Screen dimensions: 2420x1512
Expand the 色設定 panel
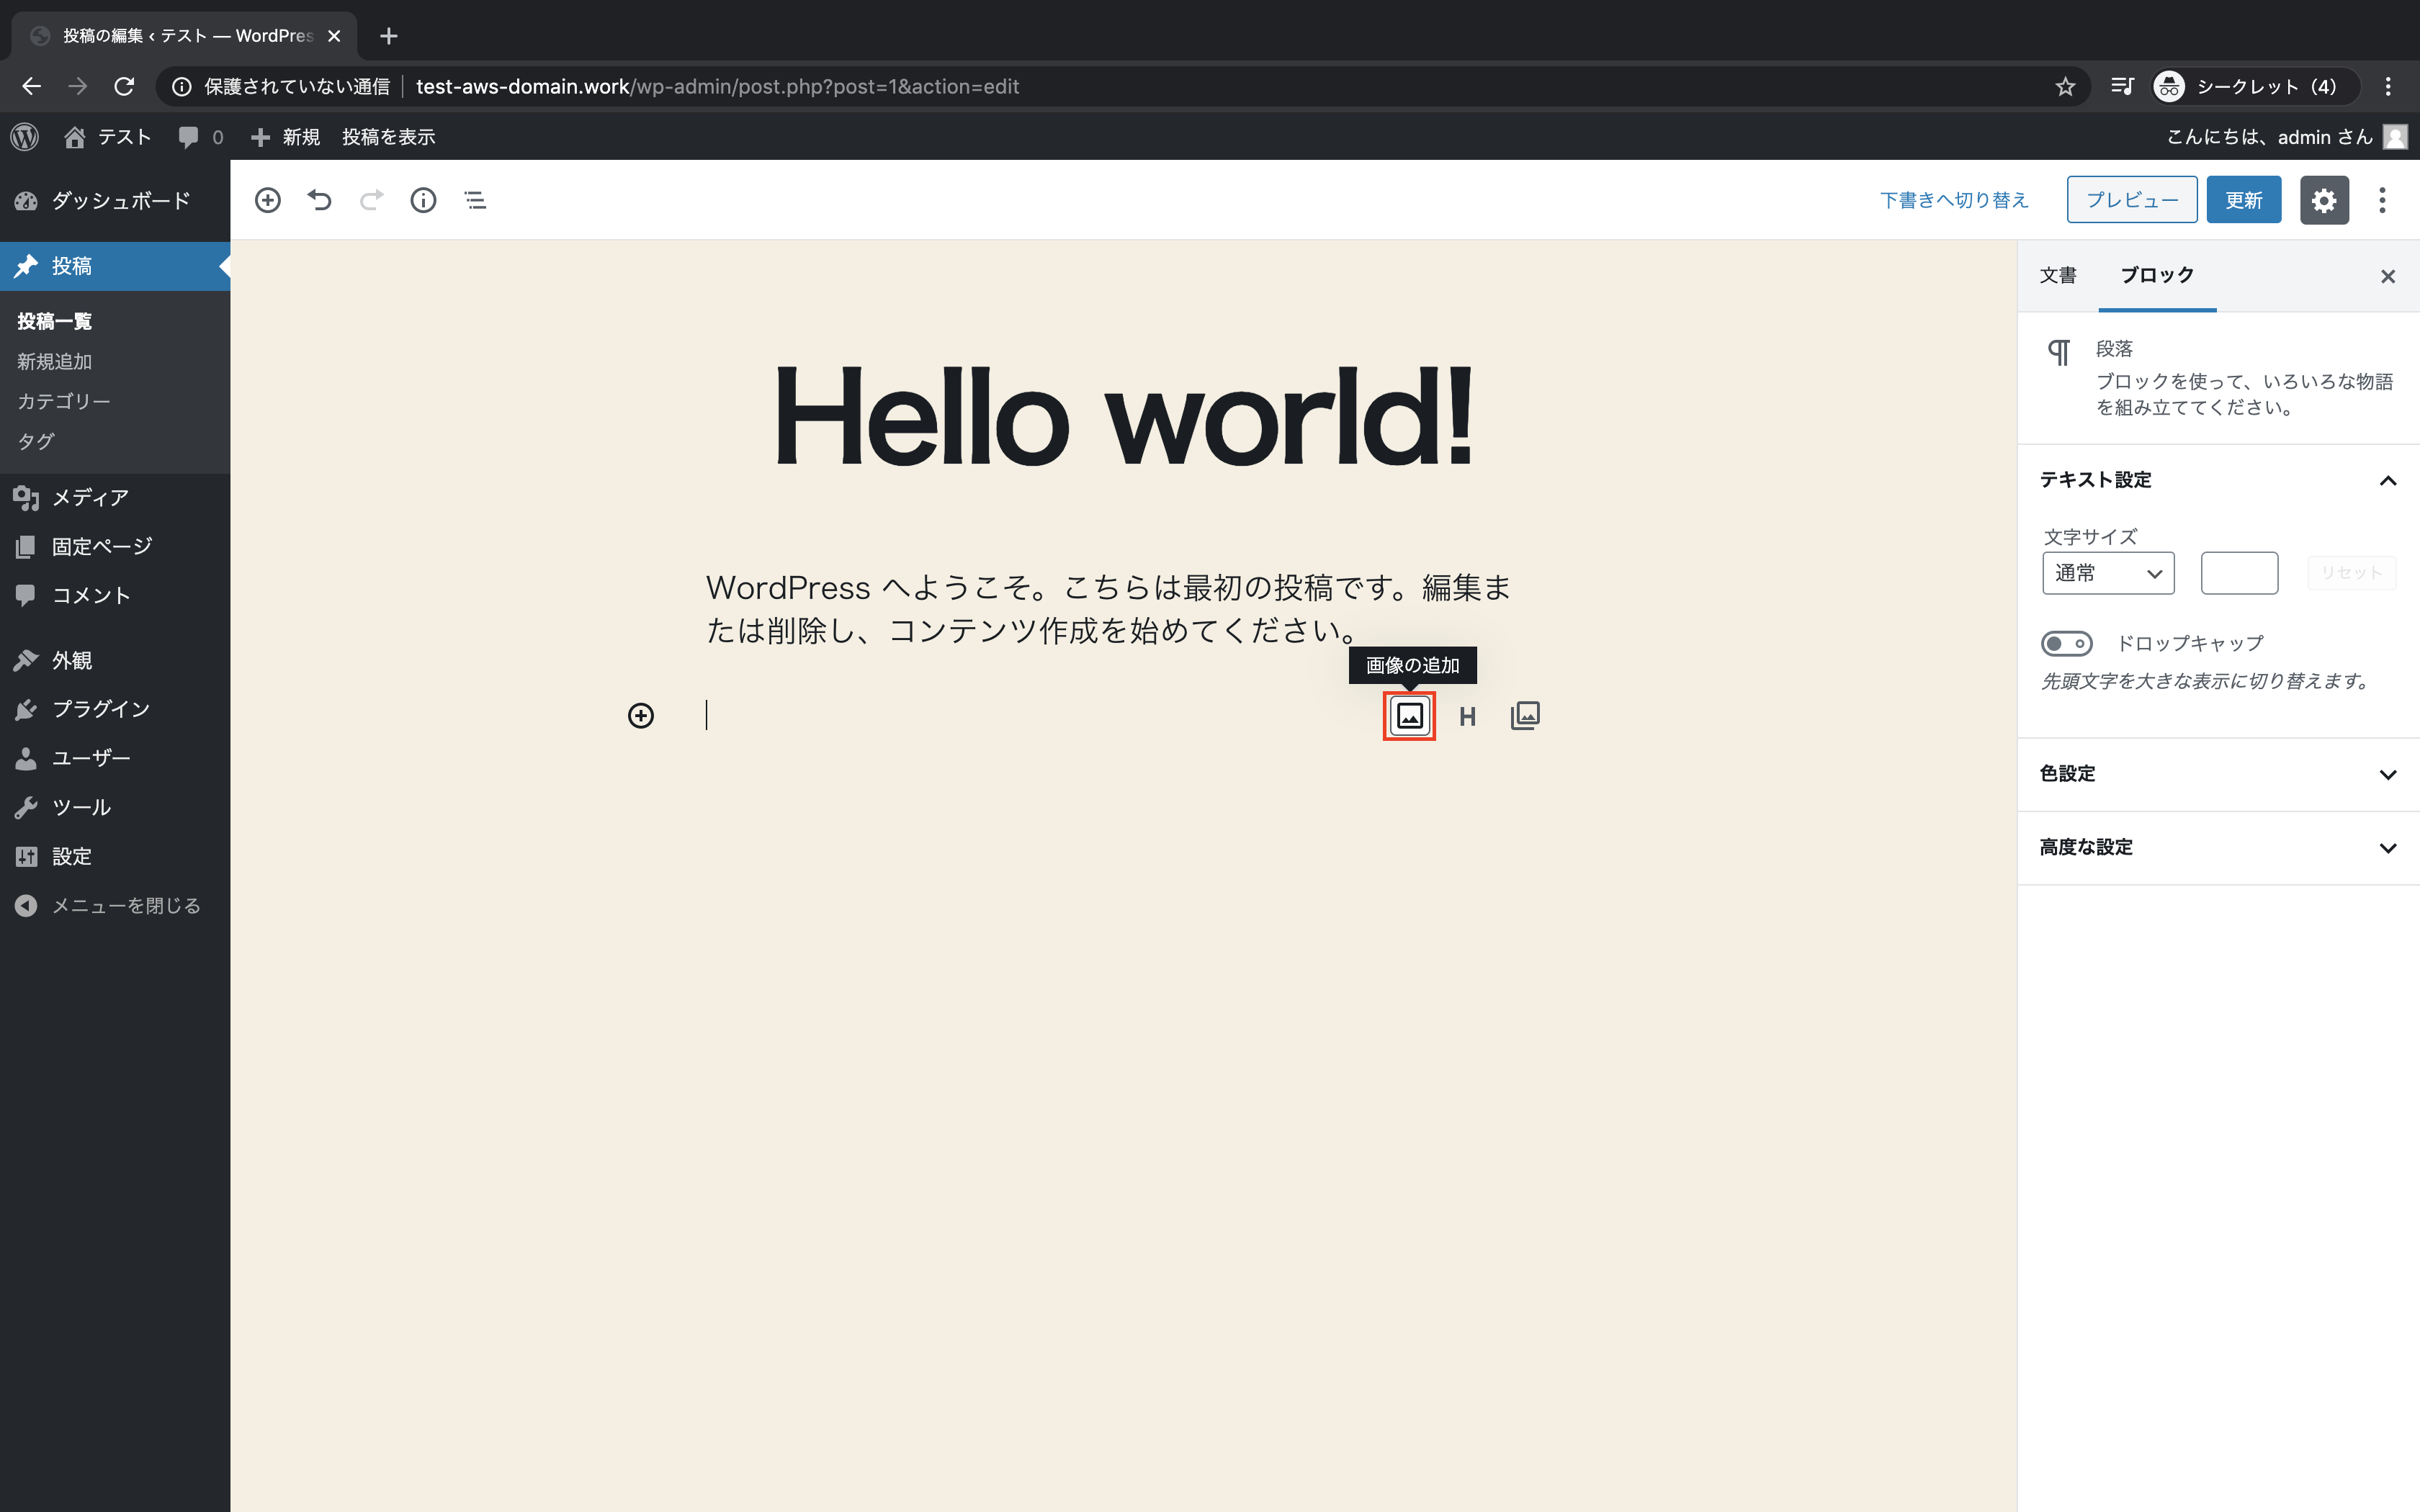click(x=2218, y=774)
